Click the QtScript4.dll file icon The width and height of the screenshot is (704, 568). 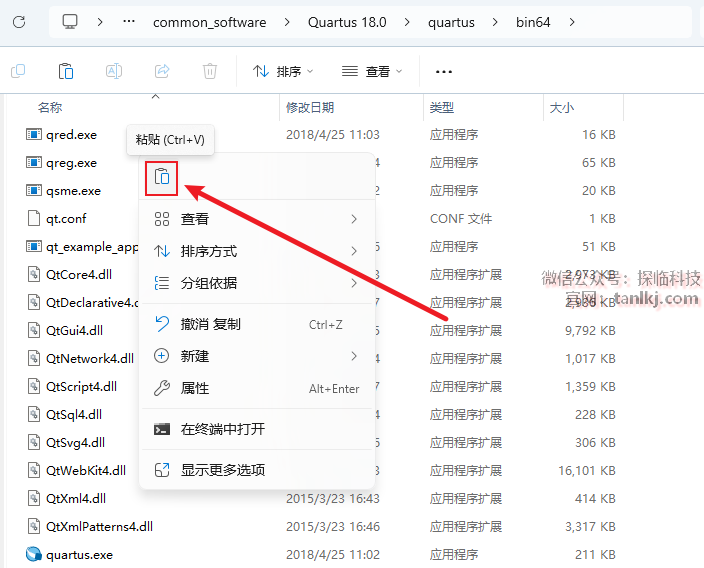tap(34, 386)
